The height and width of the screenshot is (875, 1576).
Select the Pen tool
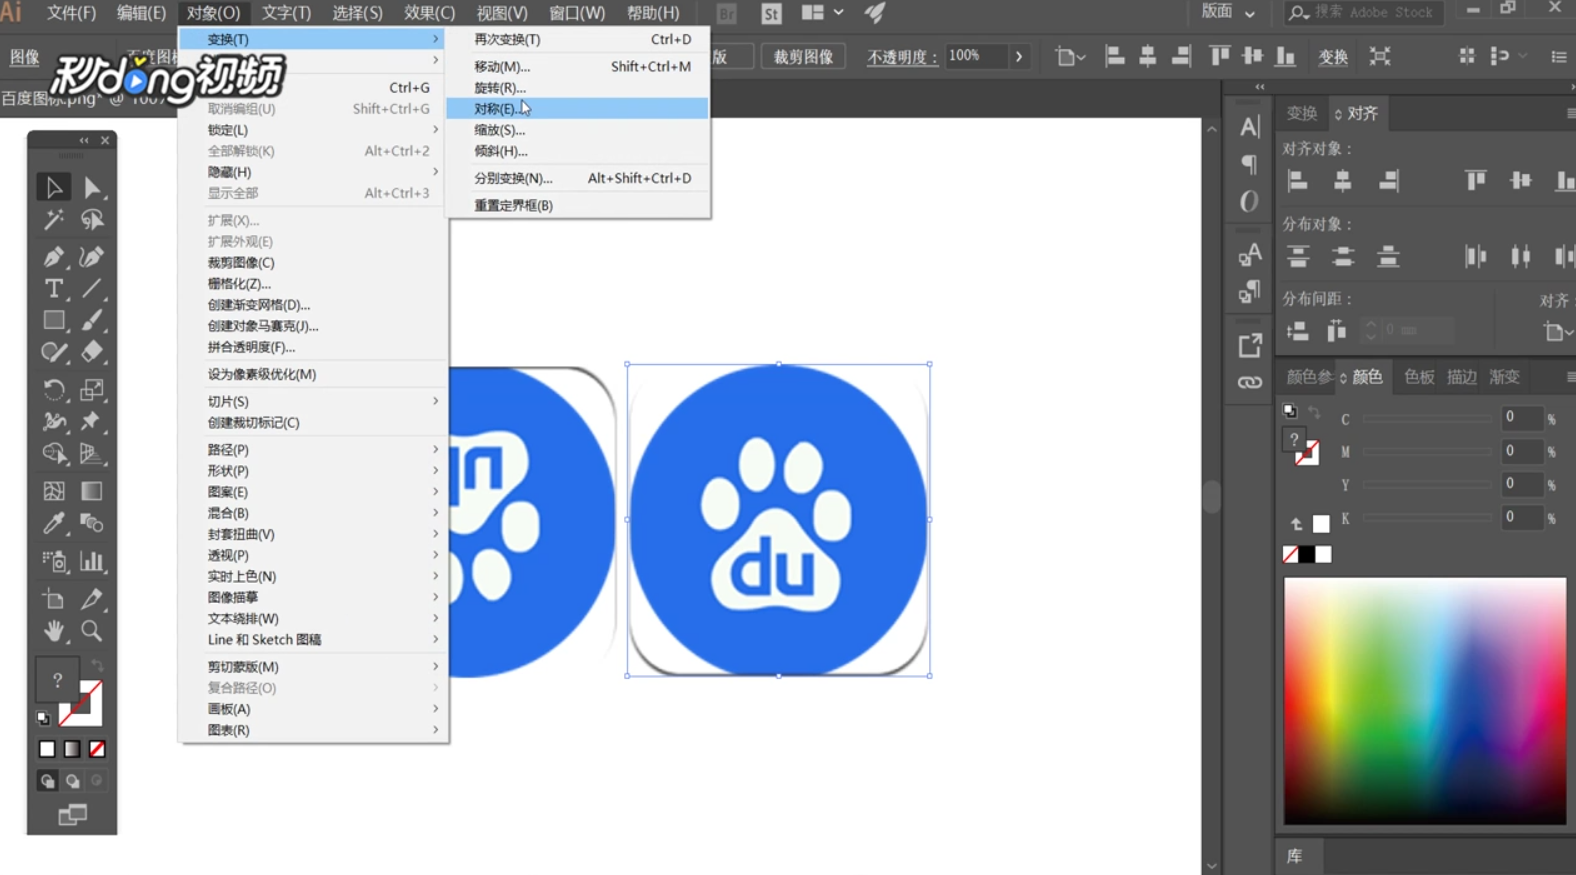coord(53,256)
